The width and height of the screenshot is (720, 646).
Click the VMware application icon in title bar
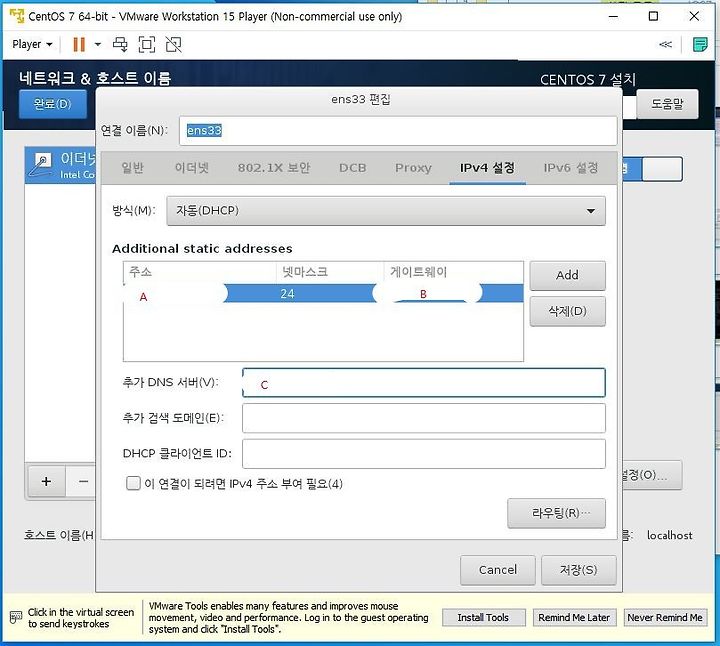[17, 16]
